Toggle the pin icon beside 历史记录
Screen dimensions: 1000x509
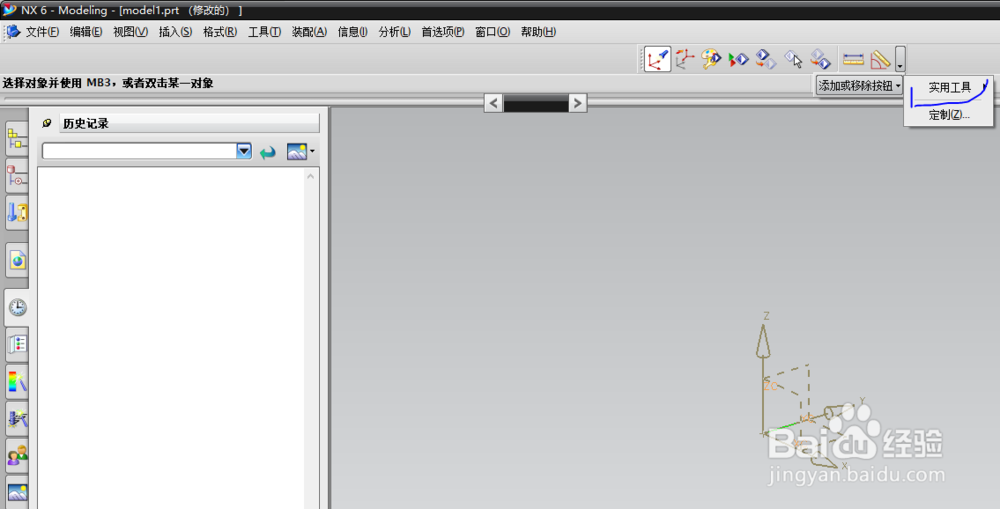click(x=47, y=123)
